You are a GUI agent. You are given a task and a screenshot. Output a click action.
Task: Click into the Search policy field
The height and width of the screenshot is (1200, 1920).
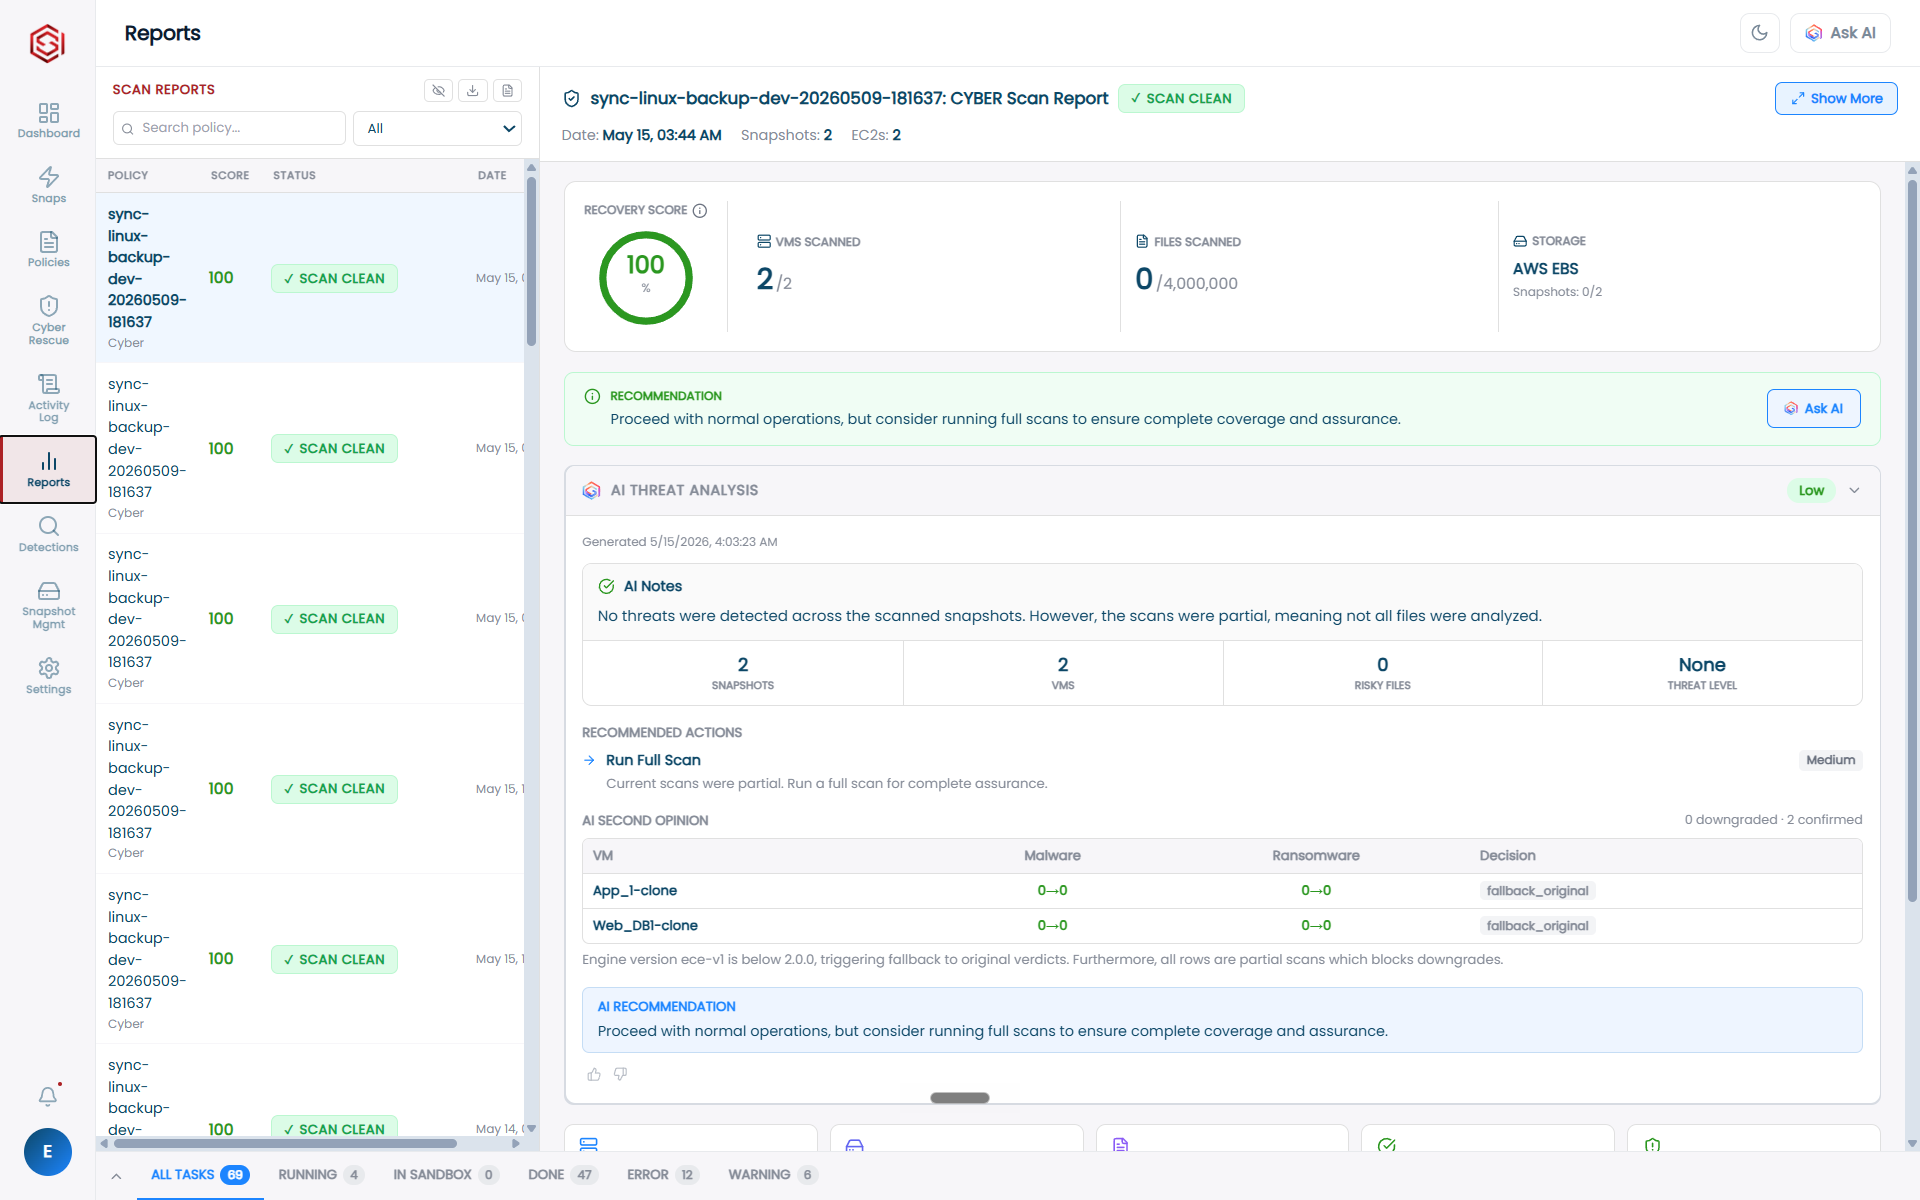coord(229,128)
